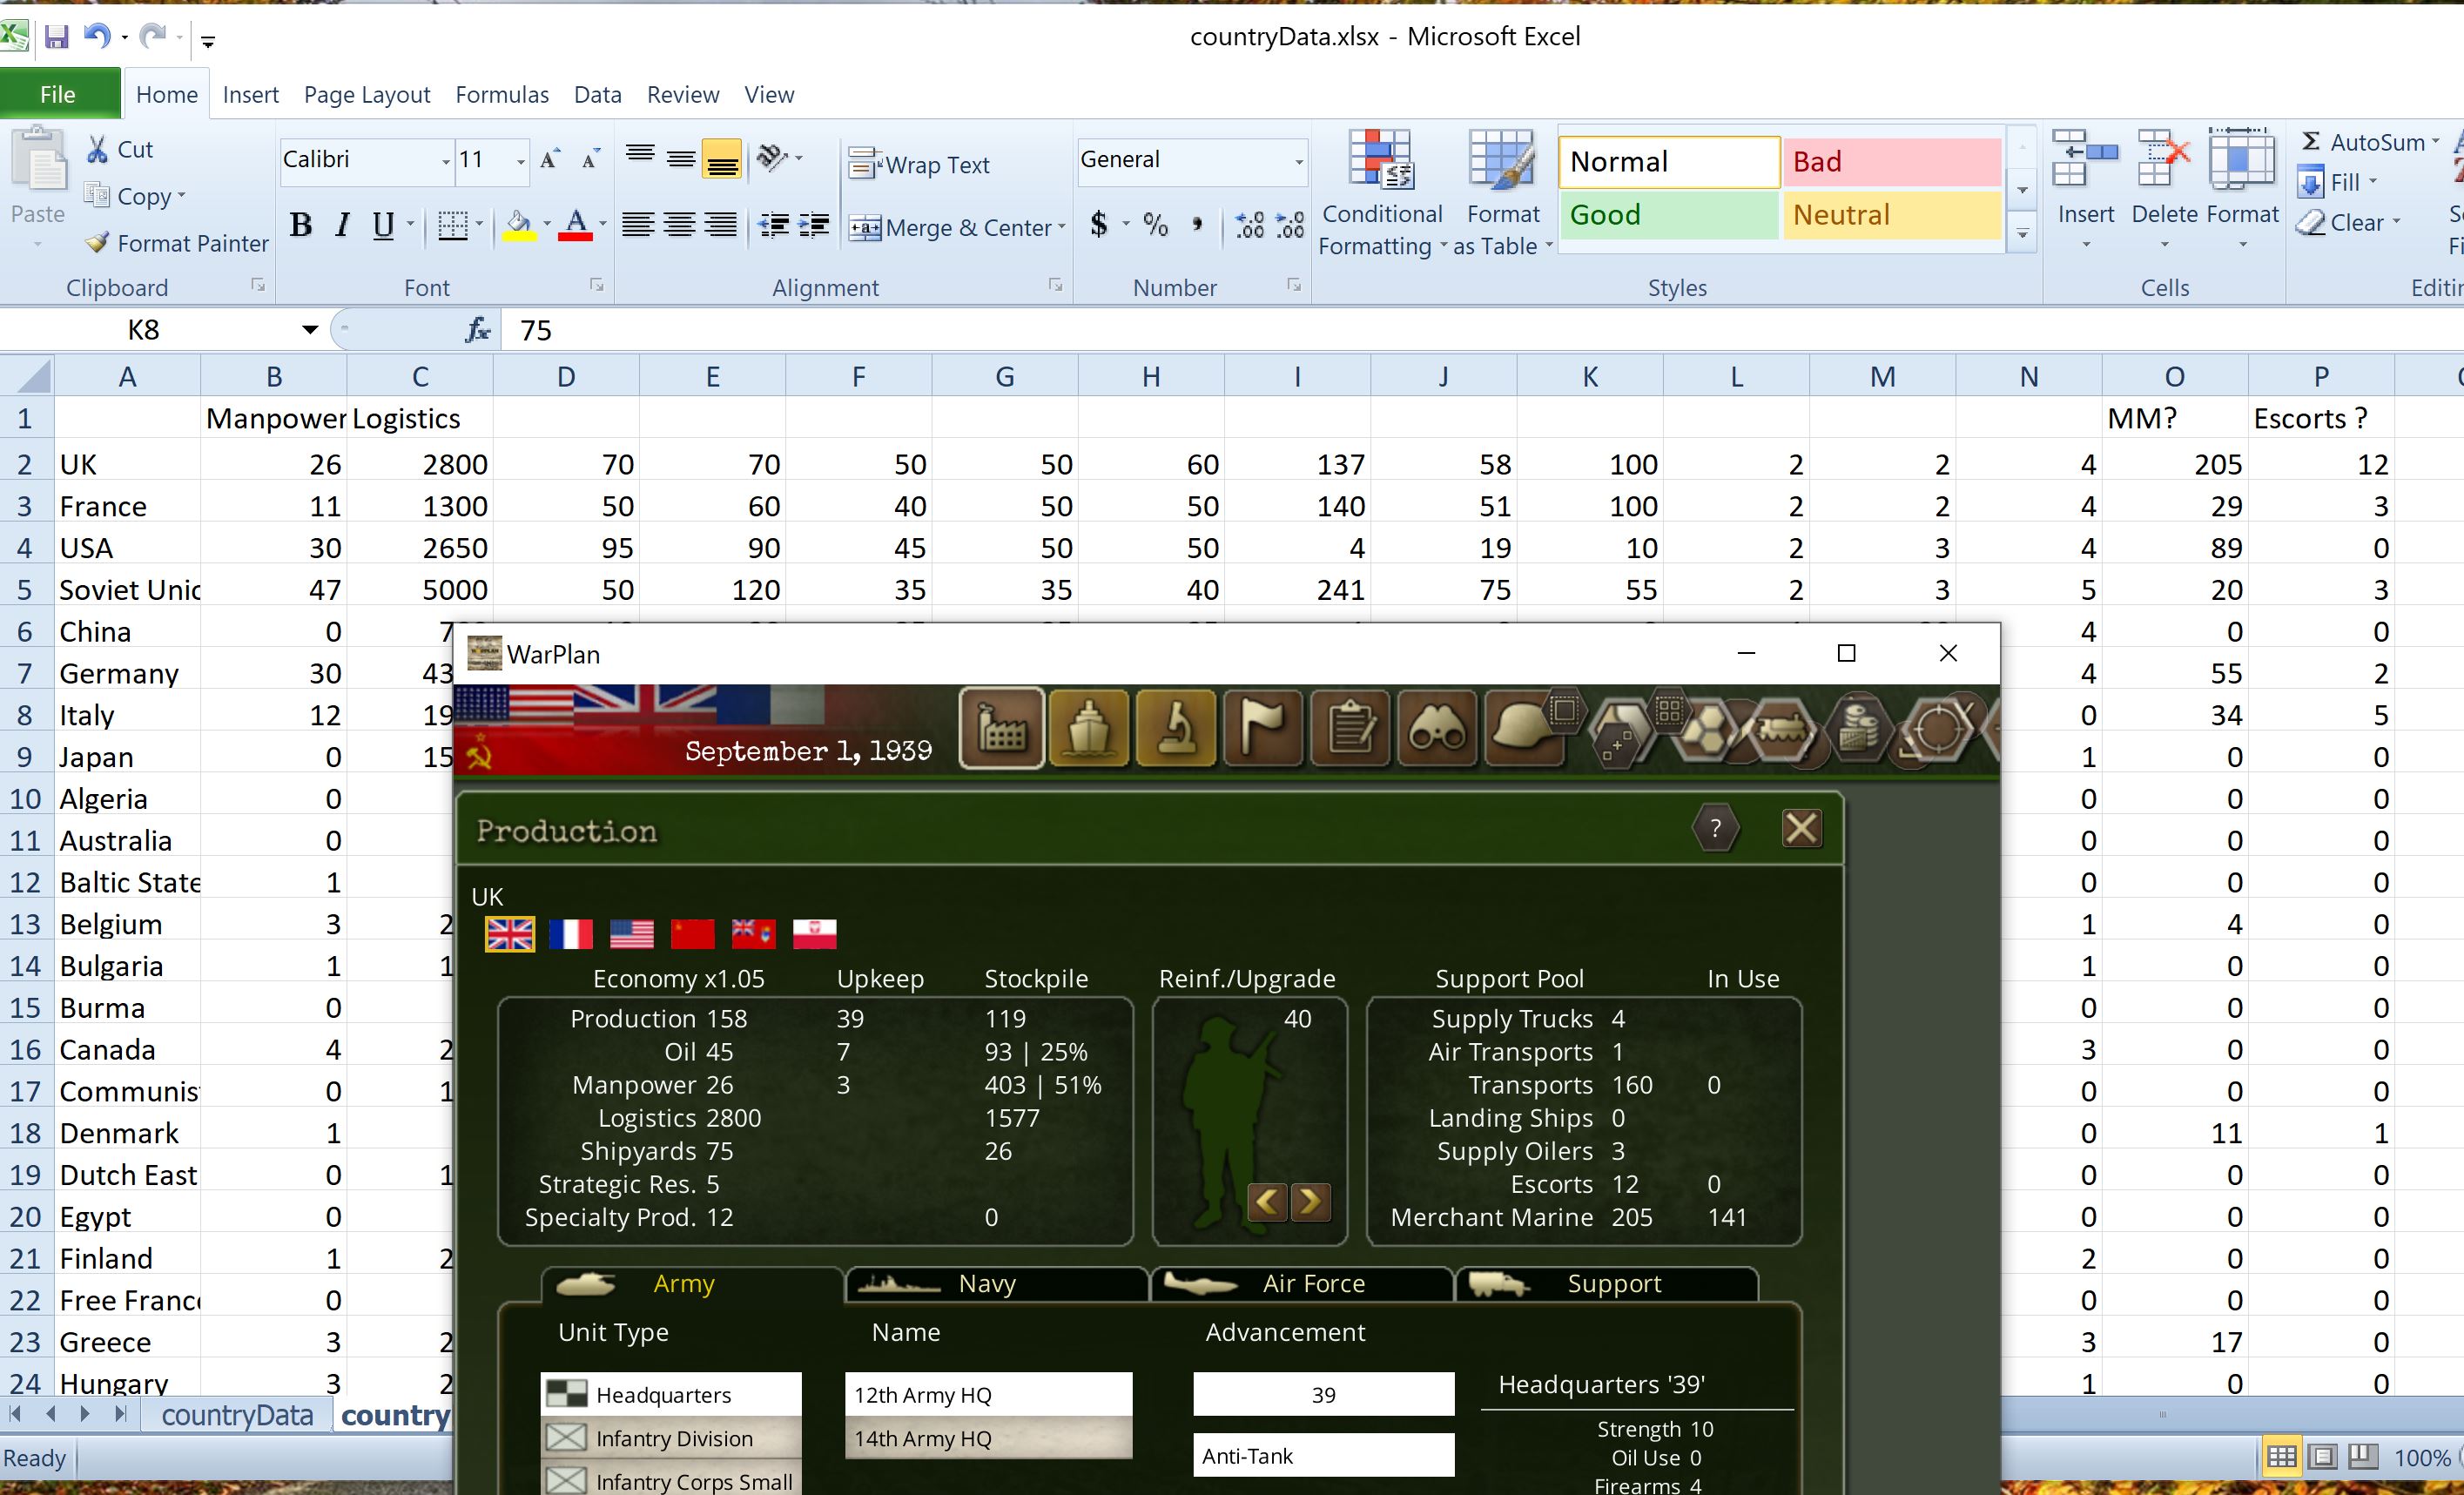
Task: Click the flag diplomacy toolbar icon
Action: 1262,729
